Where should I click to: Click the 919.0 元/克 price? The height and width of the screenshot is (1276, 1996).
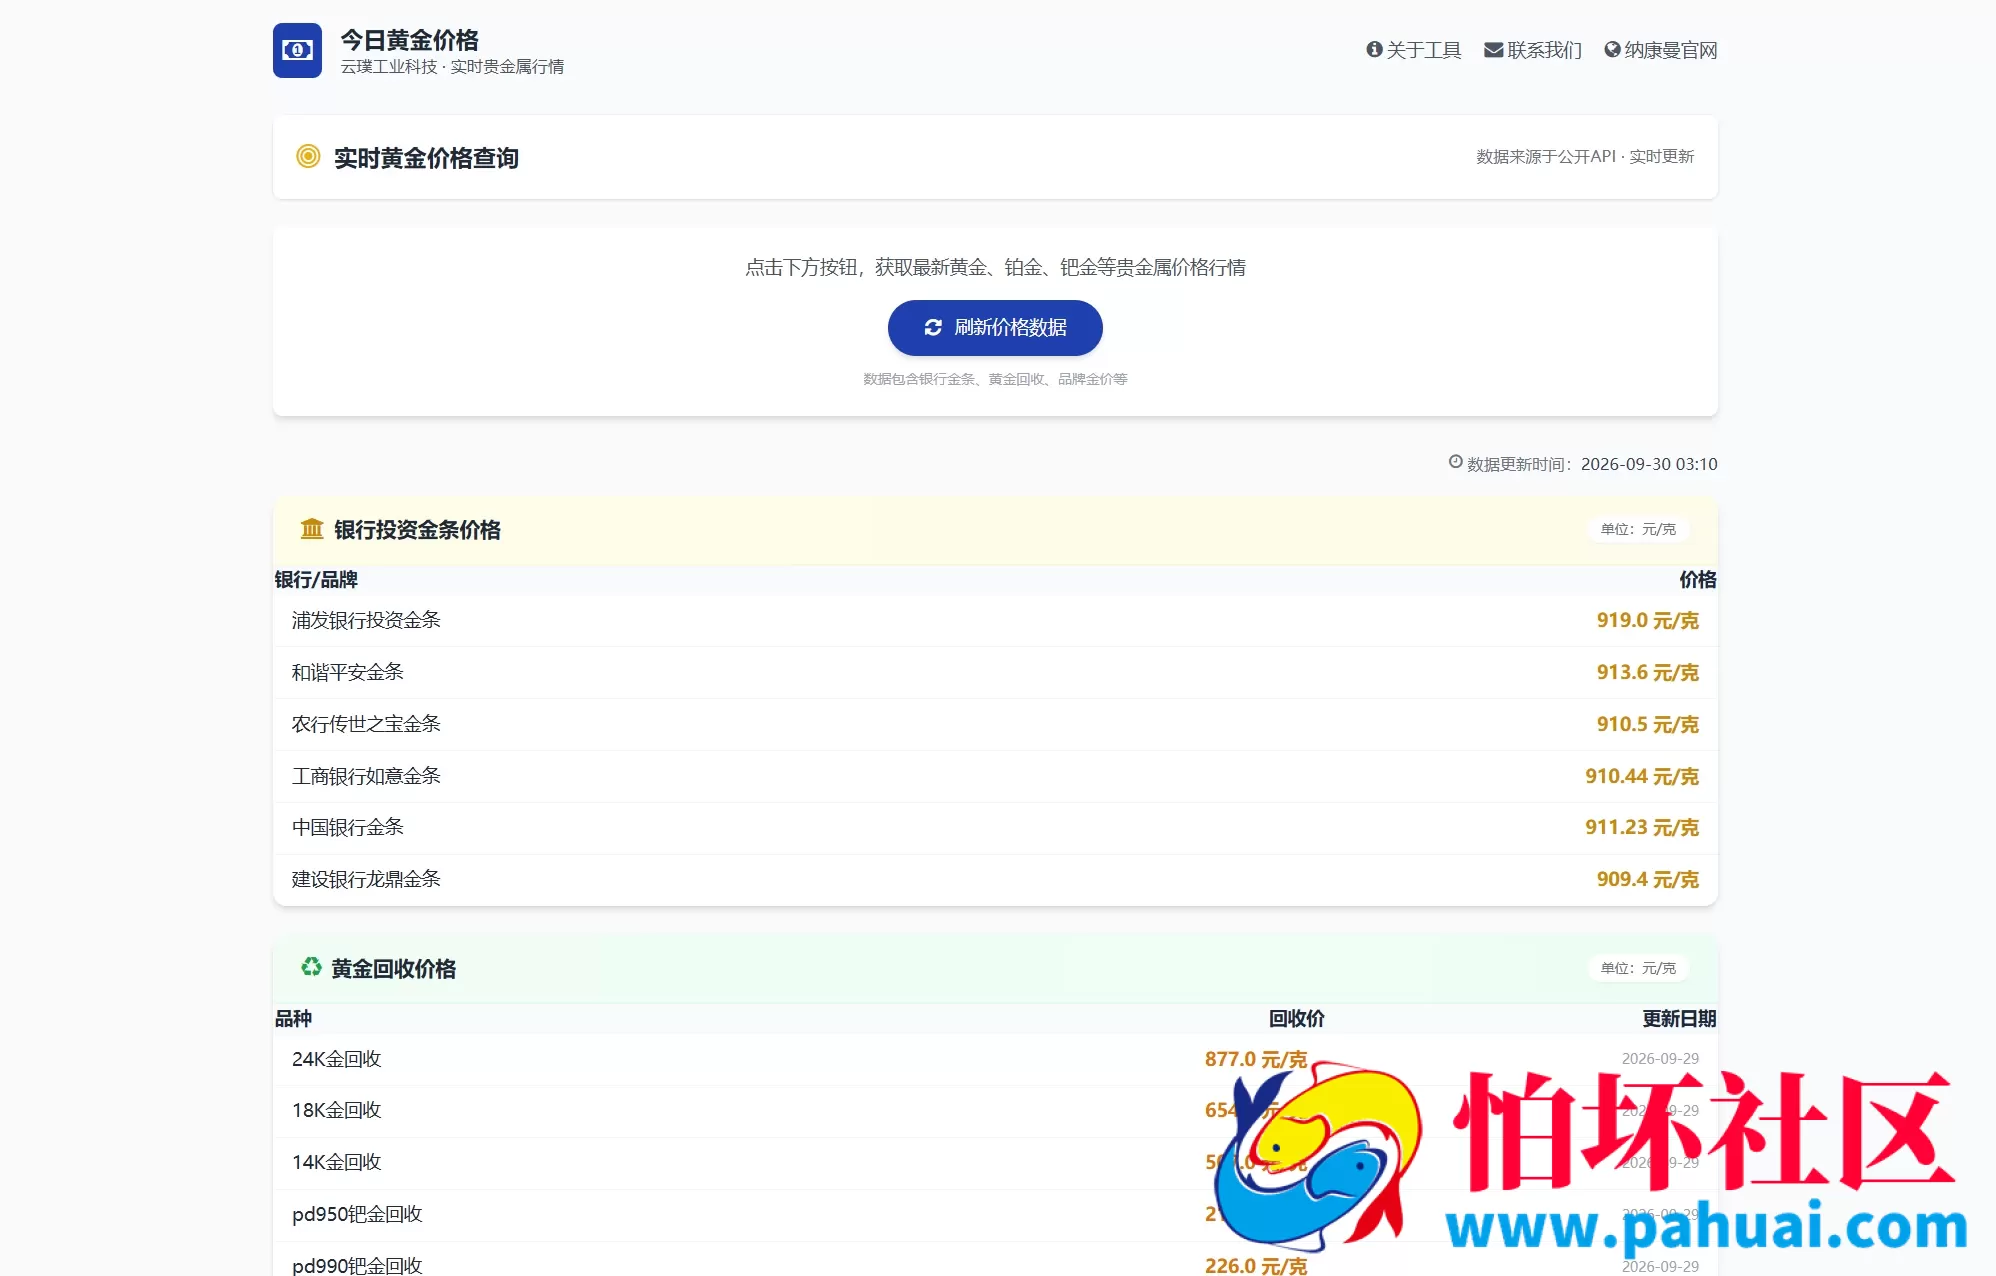tap(1647, 621)
